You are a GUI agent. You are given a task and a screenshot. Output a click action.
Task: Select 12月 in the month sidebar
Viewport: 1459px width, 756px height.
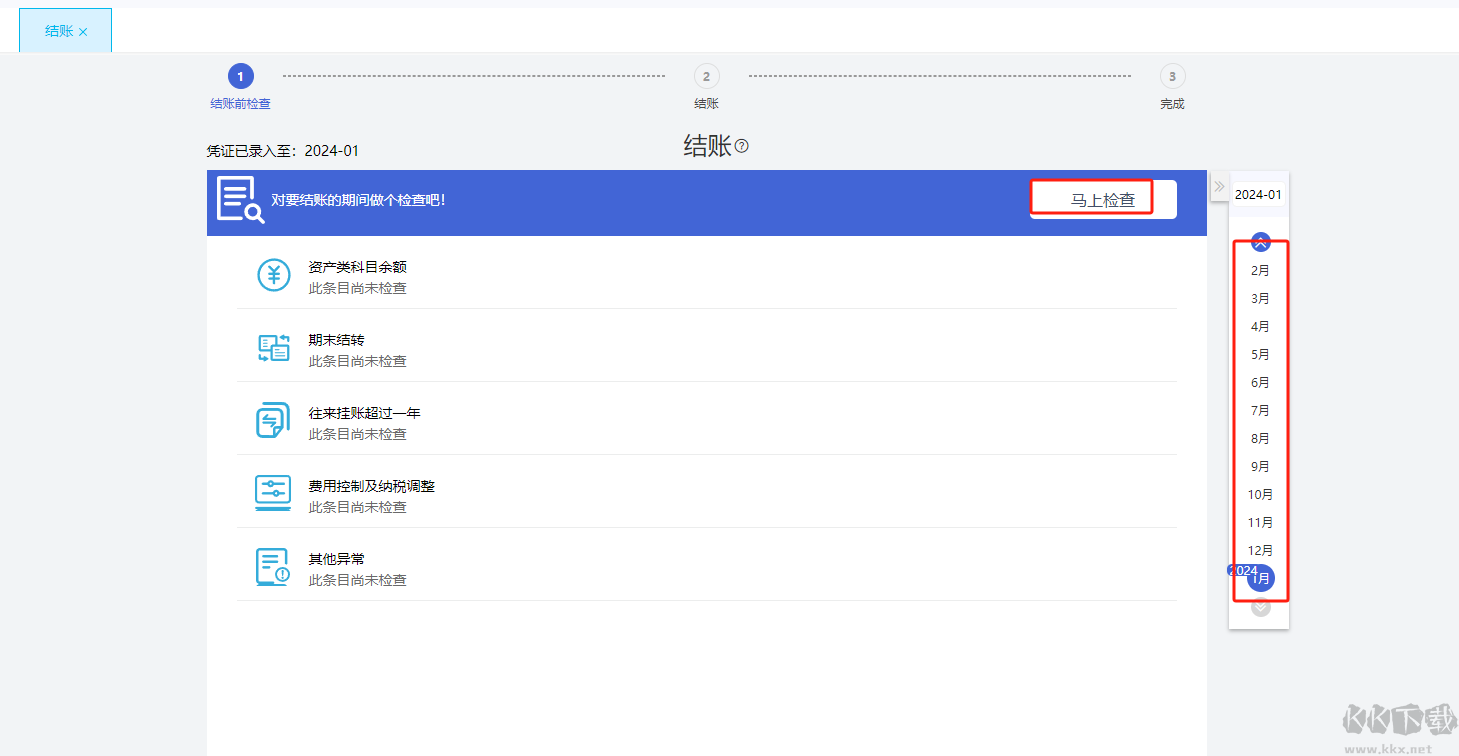coord(1260,550)
